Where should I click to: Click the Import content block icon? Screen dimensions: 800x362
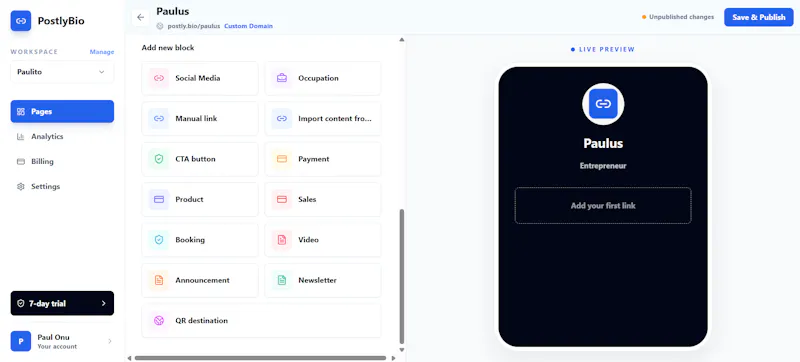click(282, 118)
